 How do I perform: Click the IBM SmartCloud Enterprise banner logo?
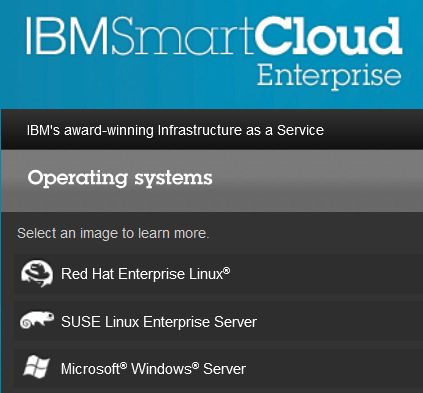click(214, 53)
